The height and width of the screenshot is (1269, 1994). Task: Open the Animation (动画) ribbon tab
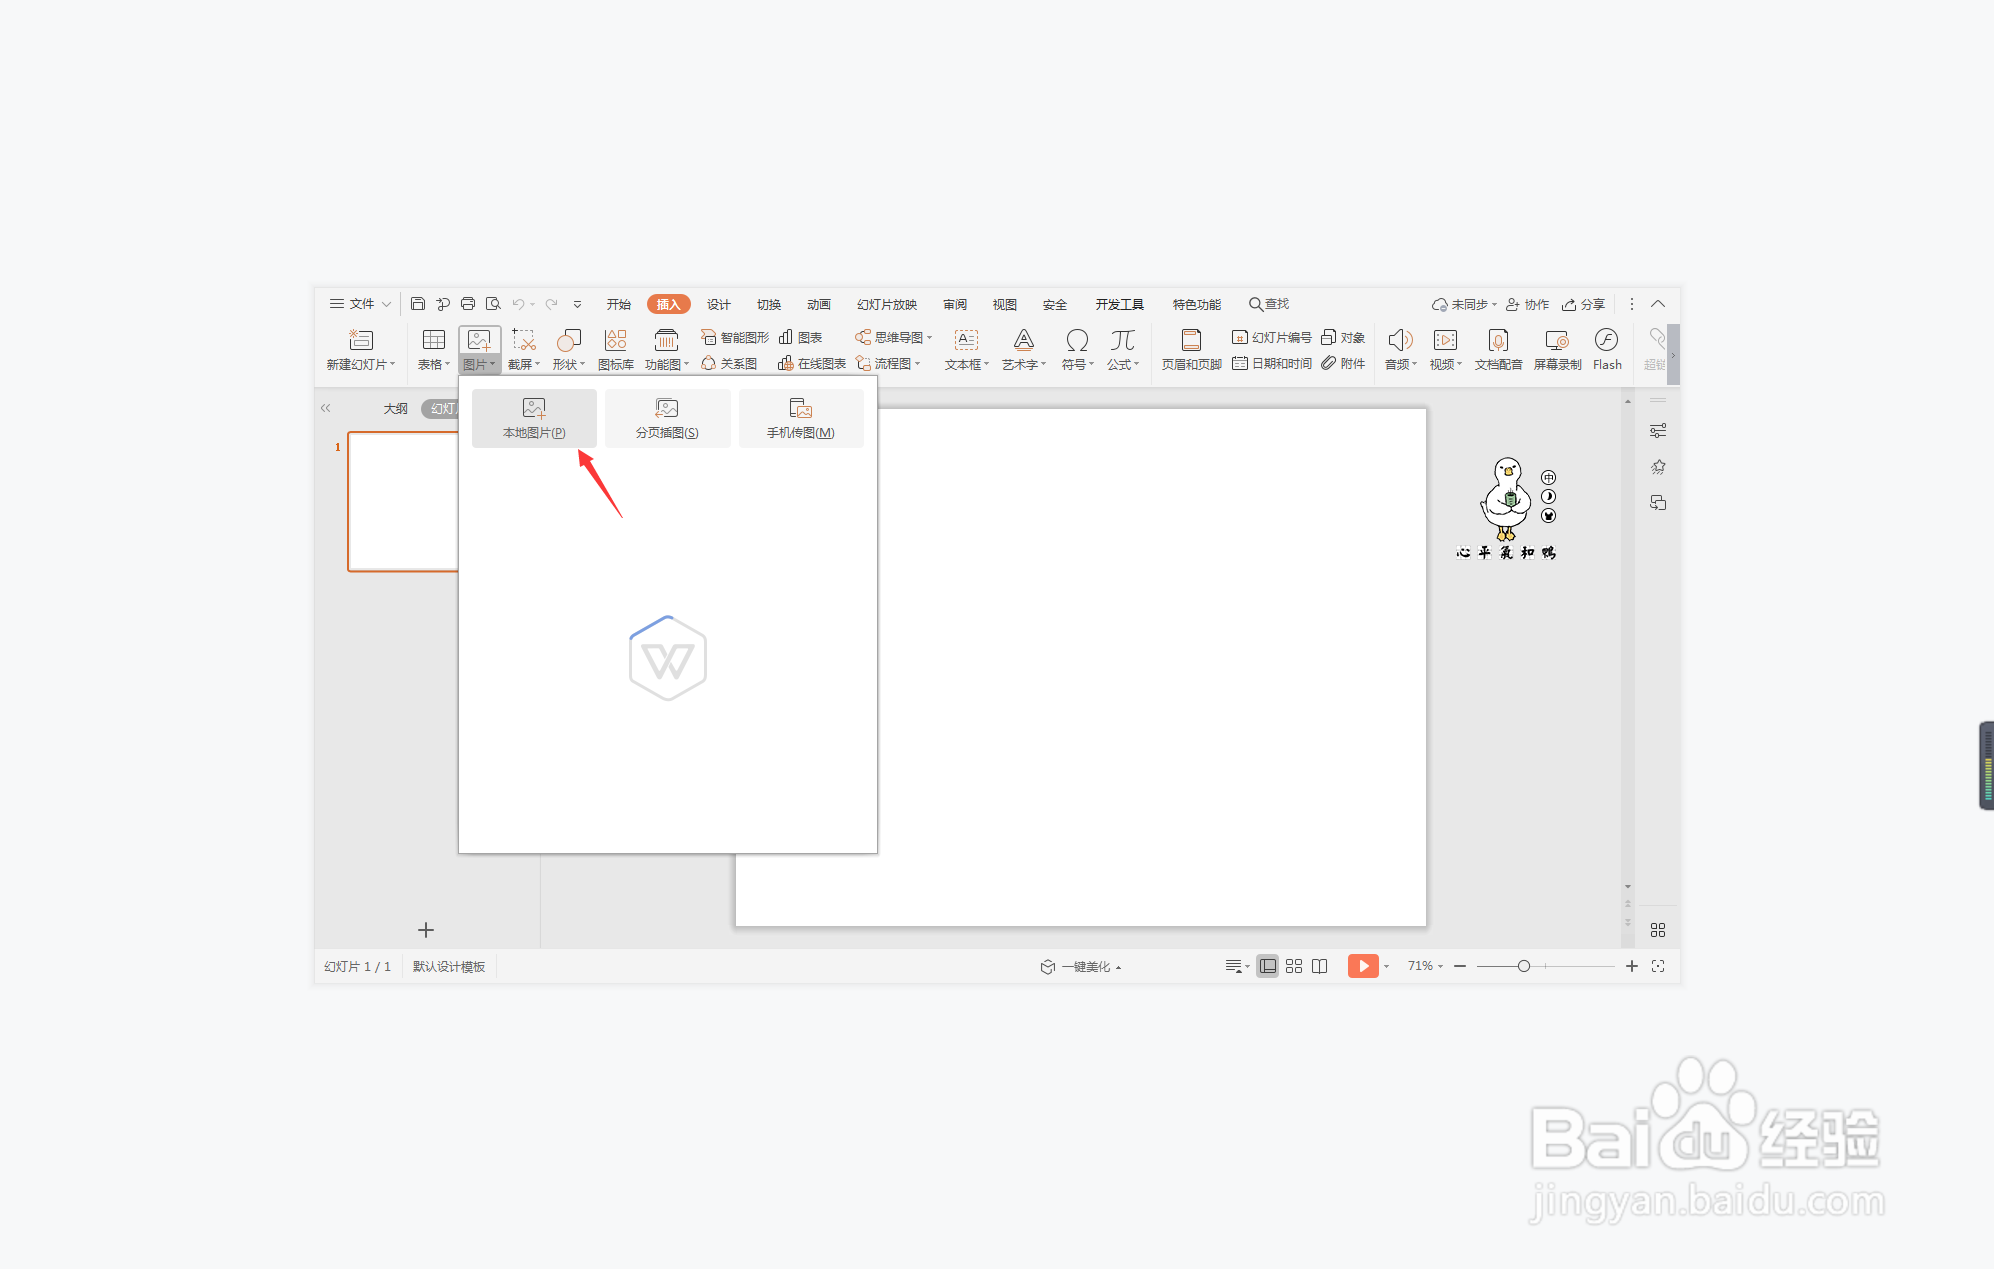pos(818,304)
